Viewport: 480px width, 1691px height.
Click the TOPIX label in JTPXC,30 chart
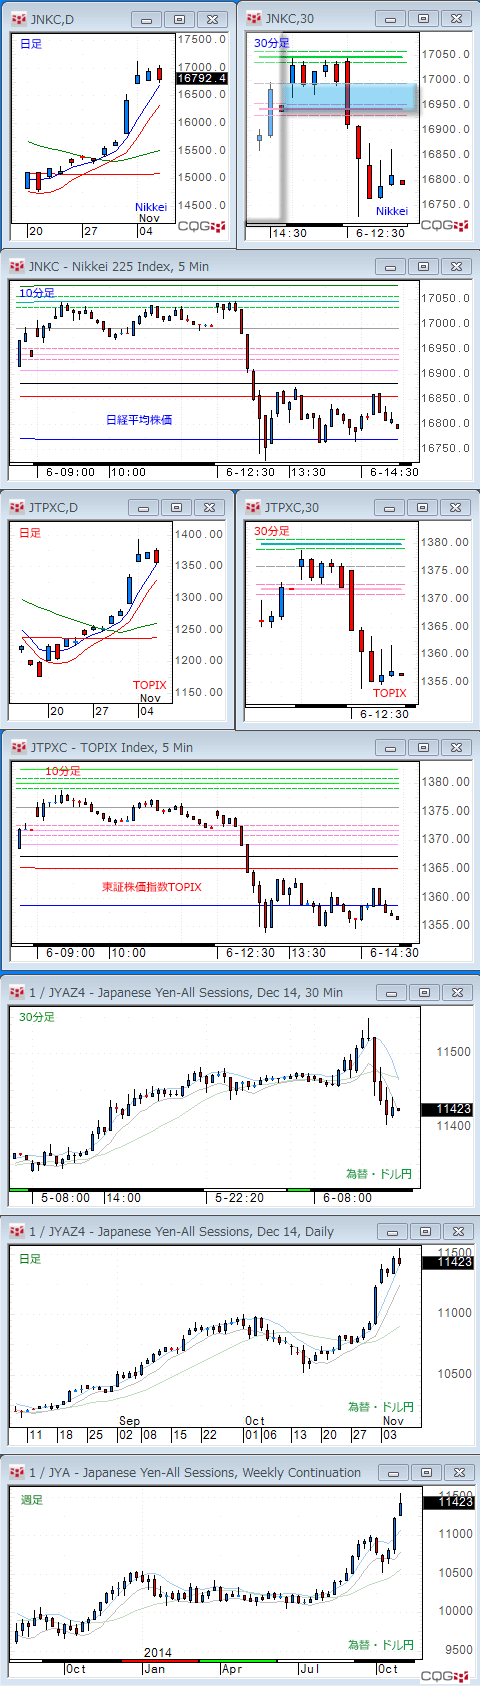tap(390, 693)
